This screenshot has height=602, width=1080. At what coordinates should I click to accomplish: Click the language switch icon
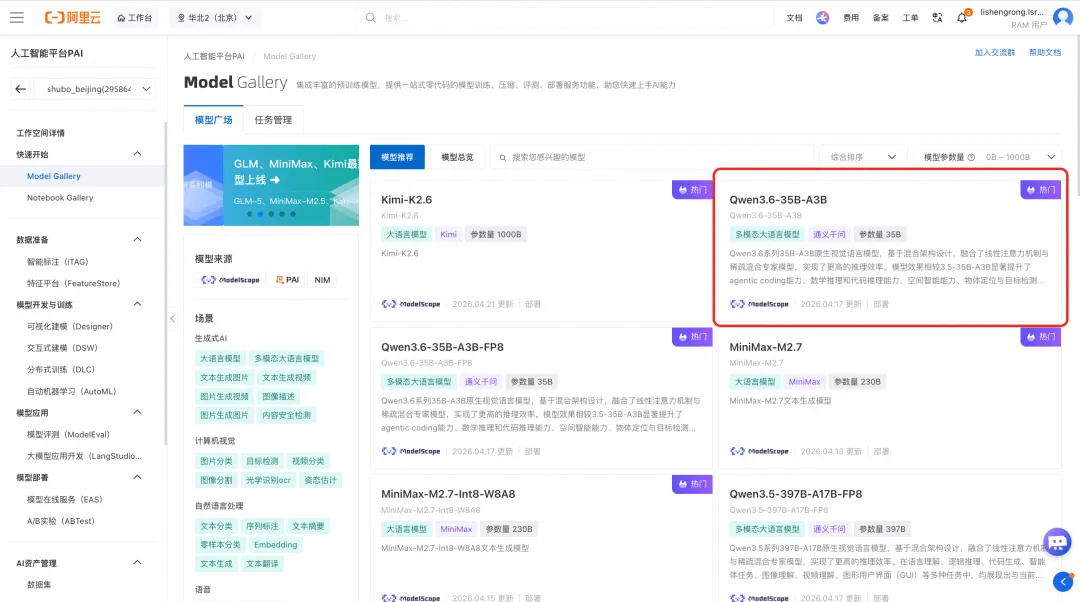(937, 18)
